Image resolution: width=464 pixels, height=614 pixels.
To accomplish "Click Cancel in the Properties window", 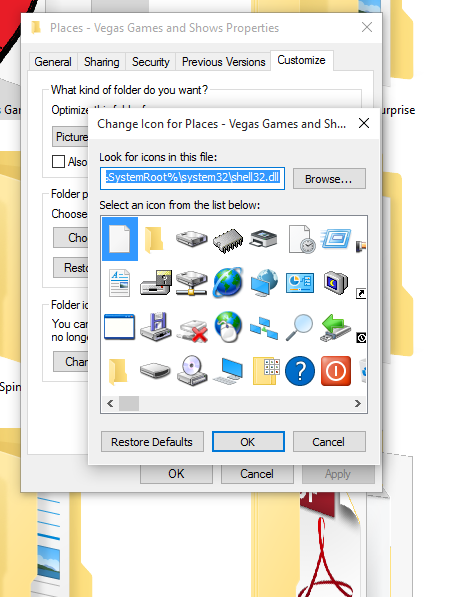I will (x=257, y=474).
